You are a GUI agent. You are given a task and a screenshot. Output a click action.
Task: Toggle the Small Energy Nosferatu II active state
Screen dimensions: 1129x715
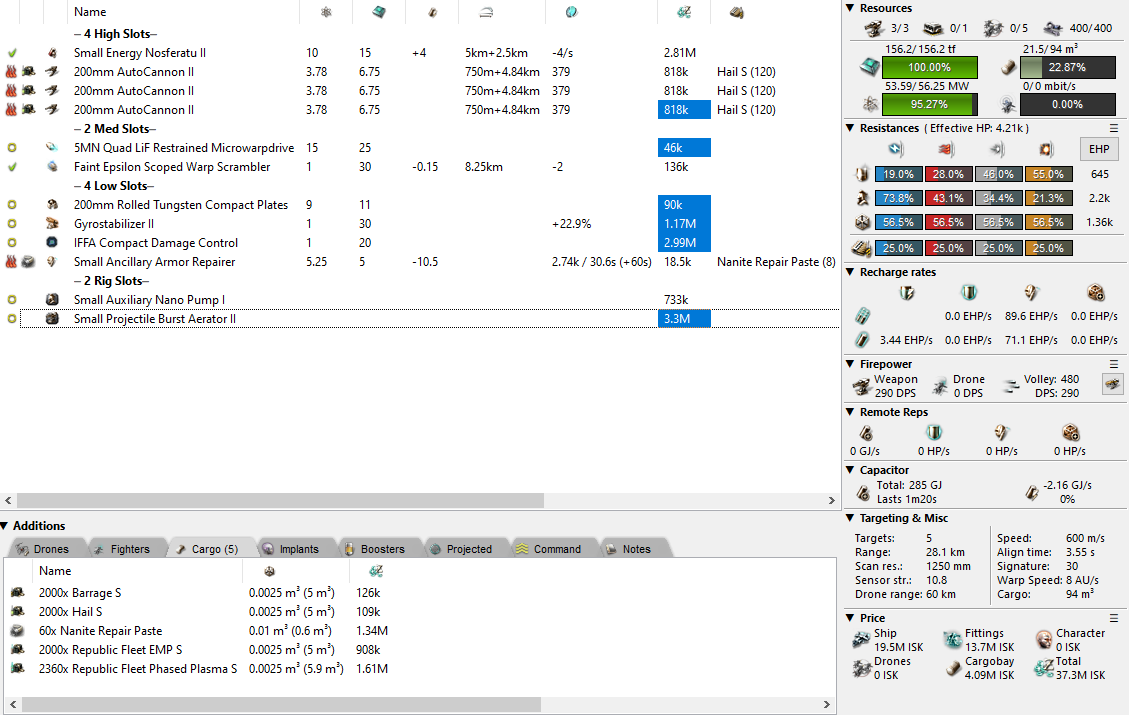pyautogui.click(x=12, y=53)
